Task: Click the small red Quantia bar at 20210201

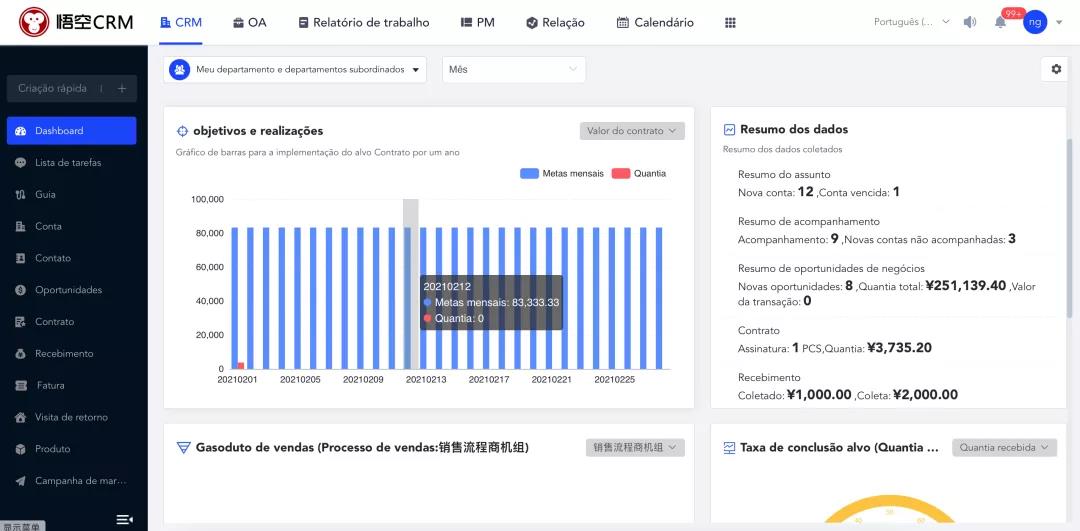Action: 241,366
